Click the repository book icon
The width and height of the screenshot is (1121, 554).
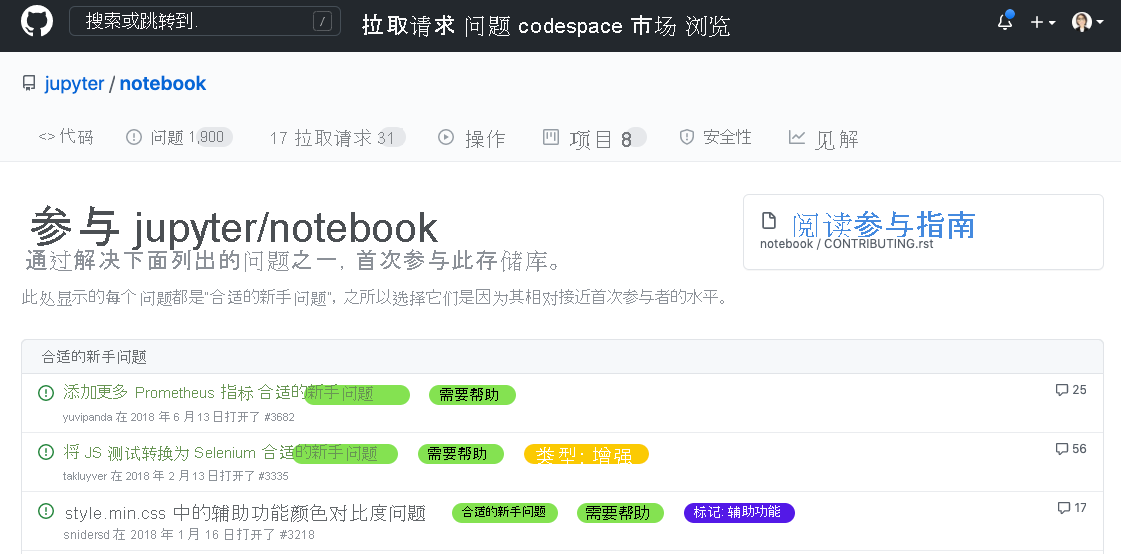[29, 84]
